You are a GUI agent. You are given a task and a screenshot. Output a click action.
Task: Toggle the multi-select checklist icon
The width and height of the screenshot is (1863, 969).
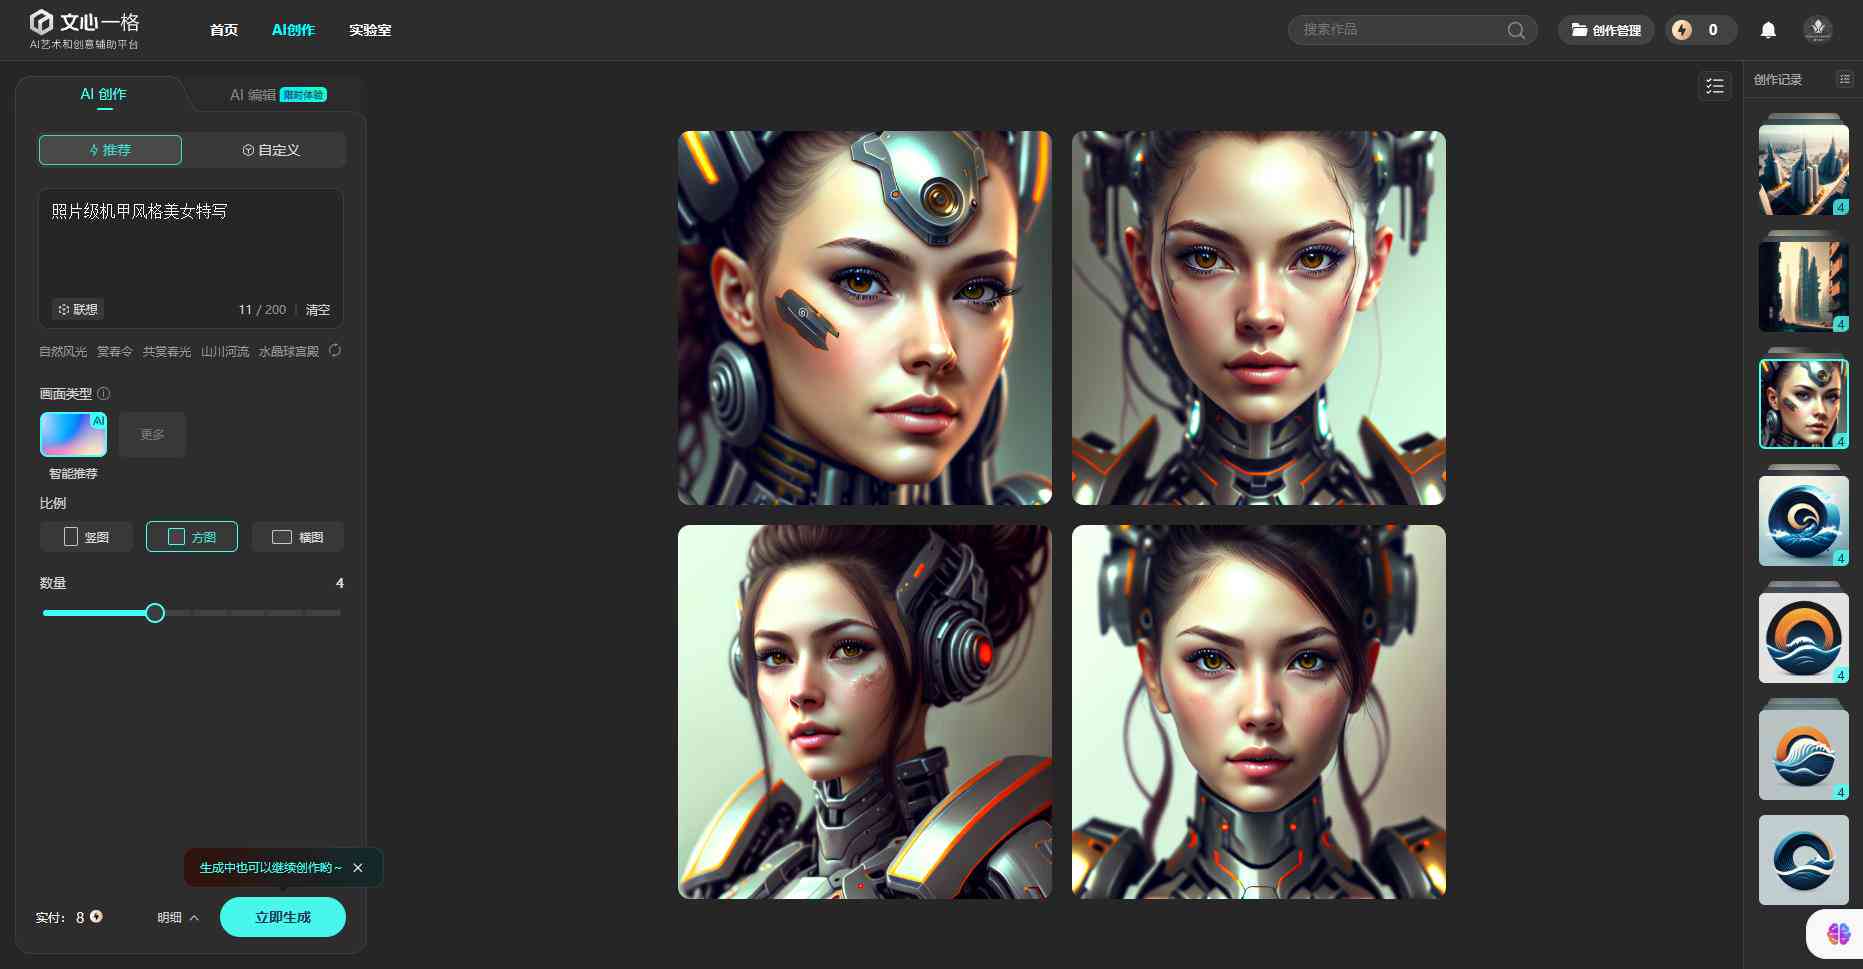pos(1715,86)
